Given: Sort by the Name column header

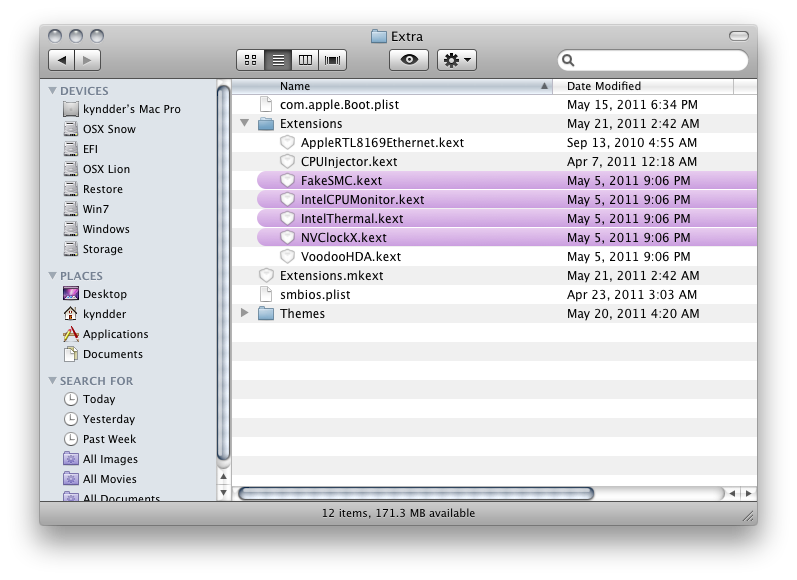Looking at the screenshot, I should 392,86.
